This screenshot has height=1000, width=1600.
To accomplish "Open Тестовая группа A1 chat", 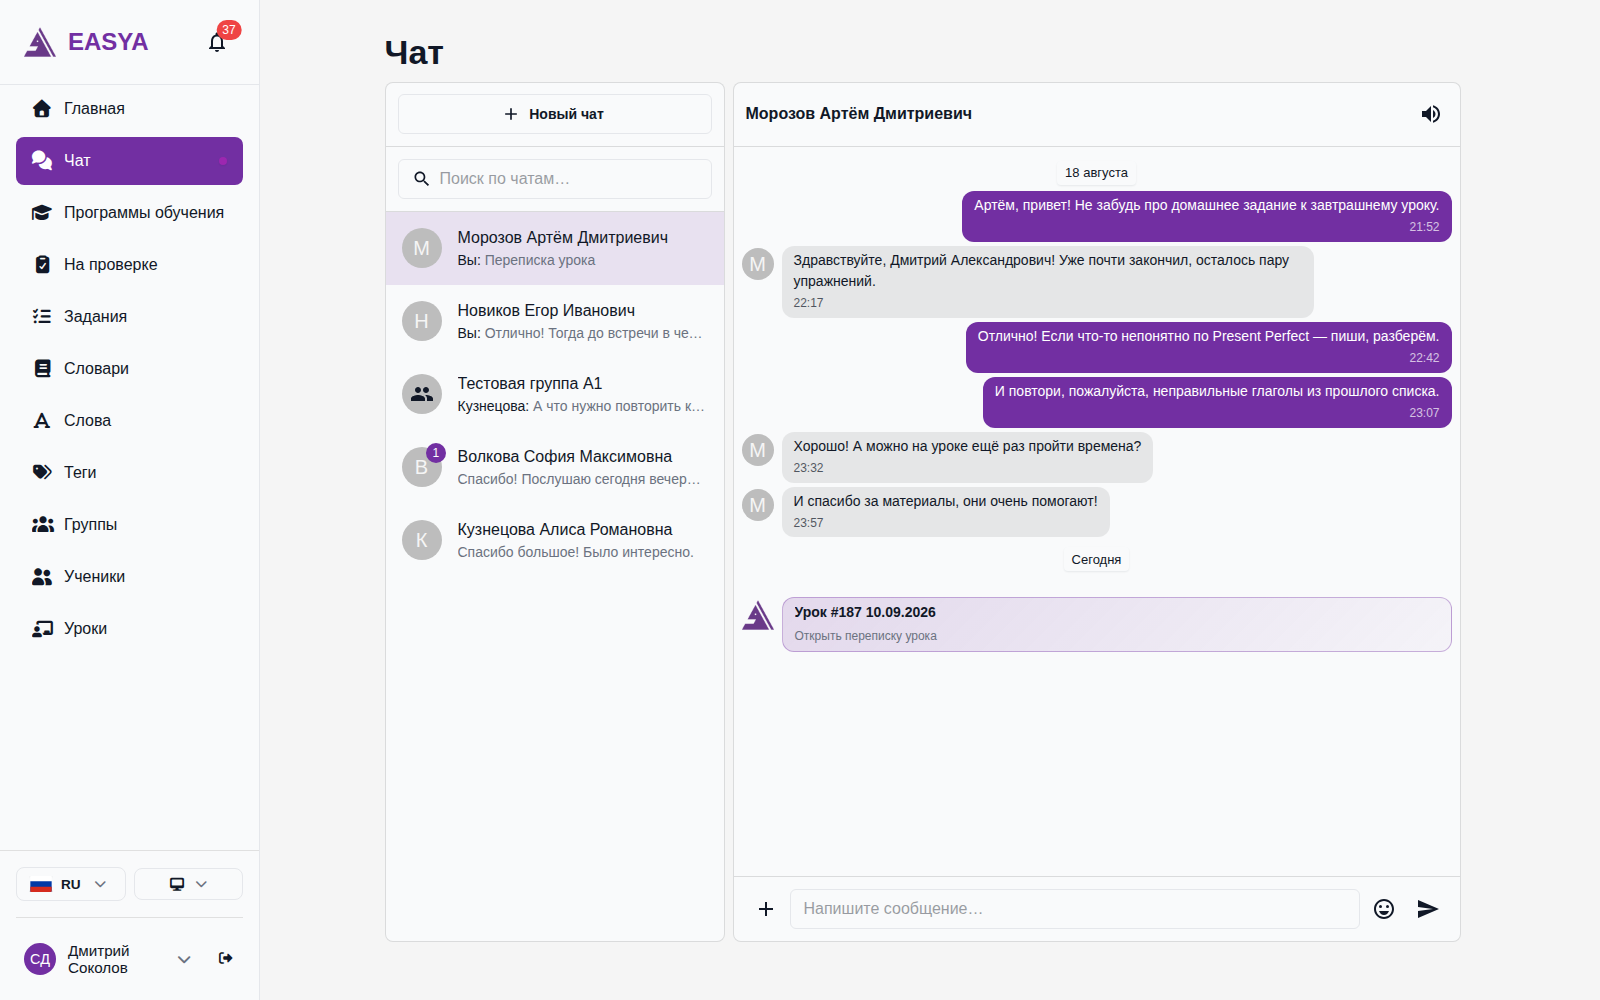I will (x=555, y=394).
